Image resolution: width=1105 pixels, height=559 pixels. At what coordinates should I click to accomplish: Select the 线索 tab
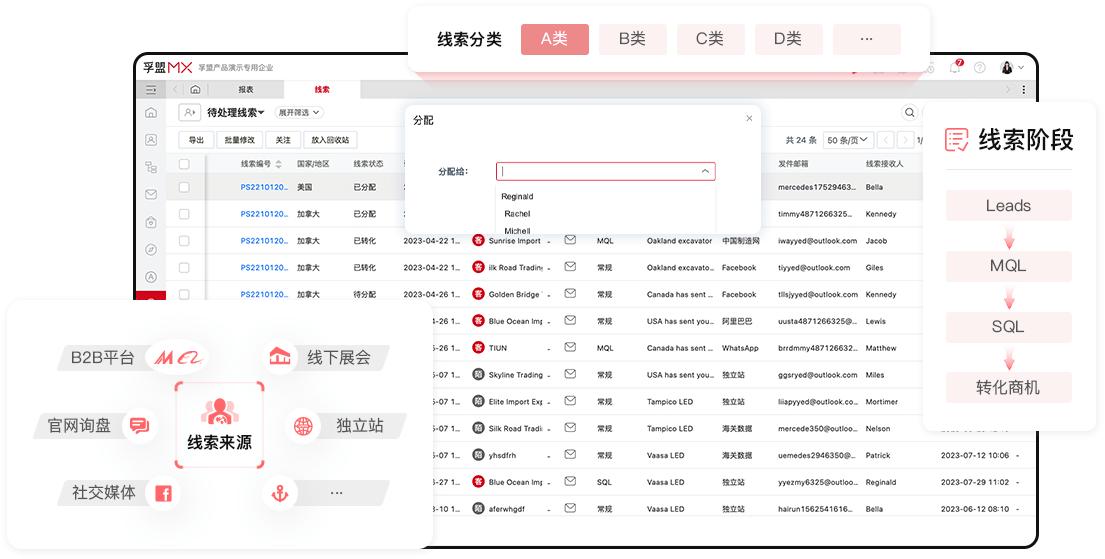pyautogui.click(x=322, y=90)
